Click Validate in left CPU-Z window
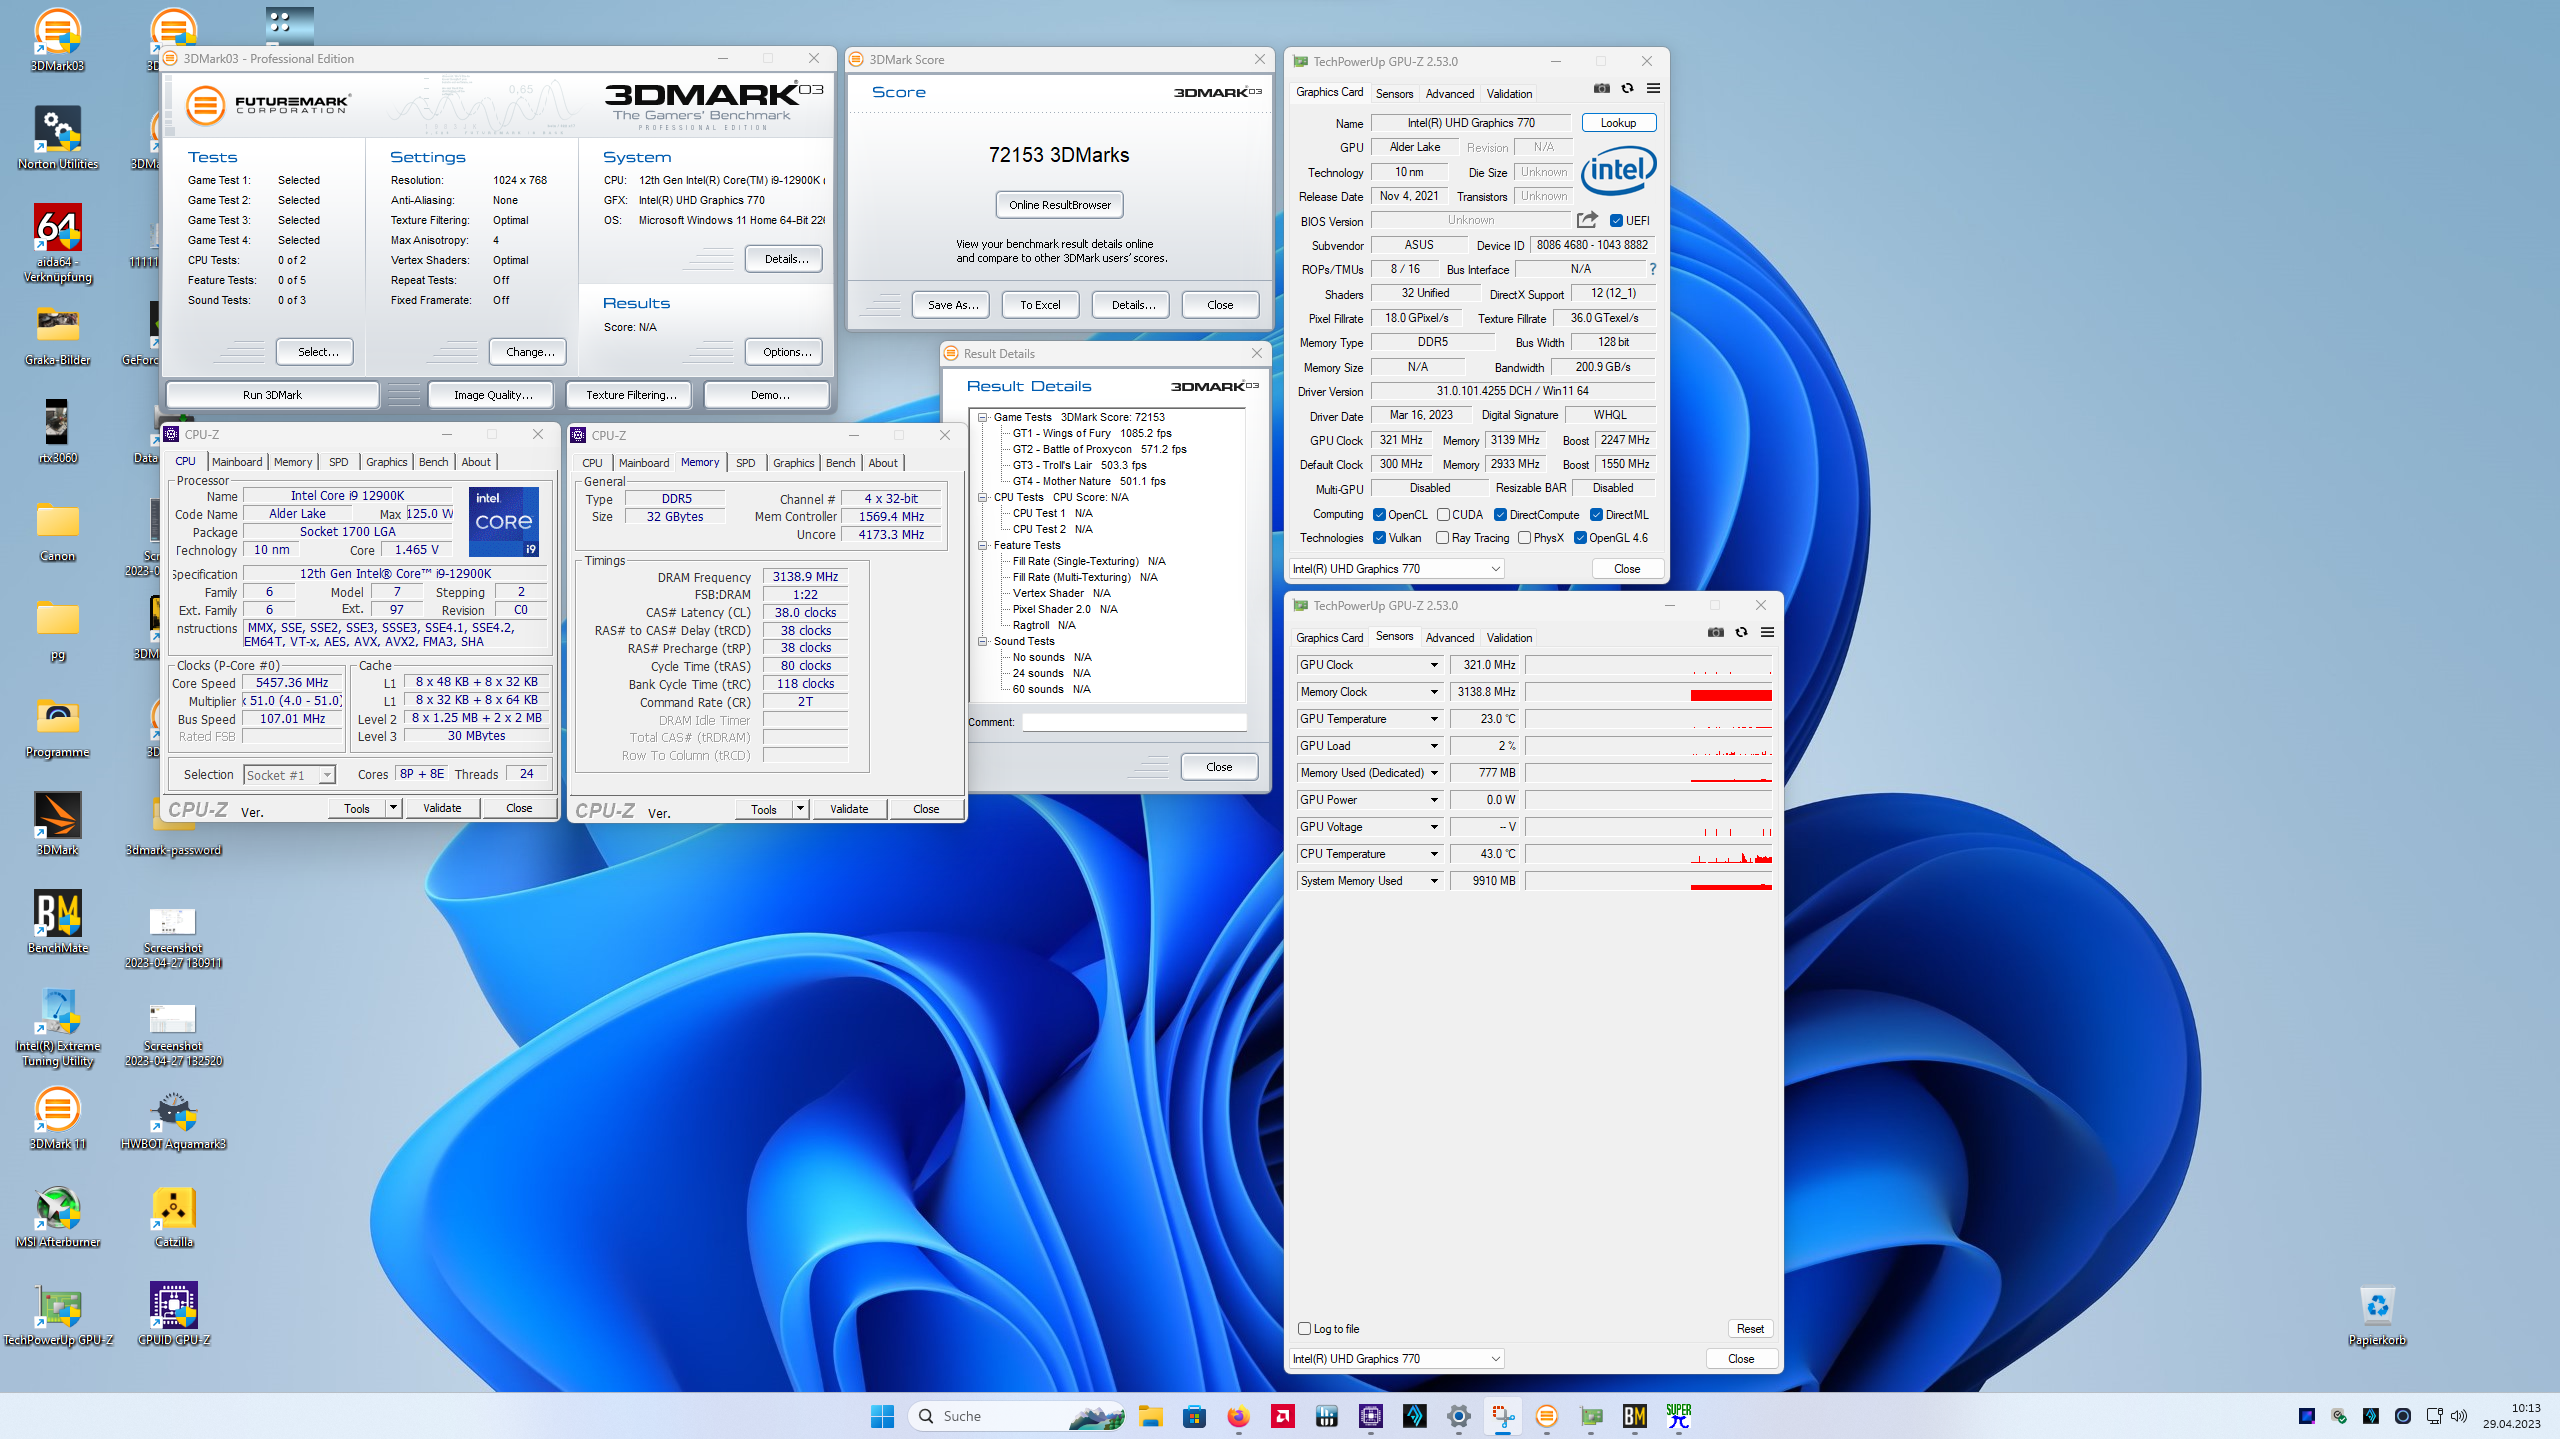Viewport: 2560px width, 1439px height. click(x=442, y=808)
